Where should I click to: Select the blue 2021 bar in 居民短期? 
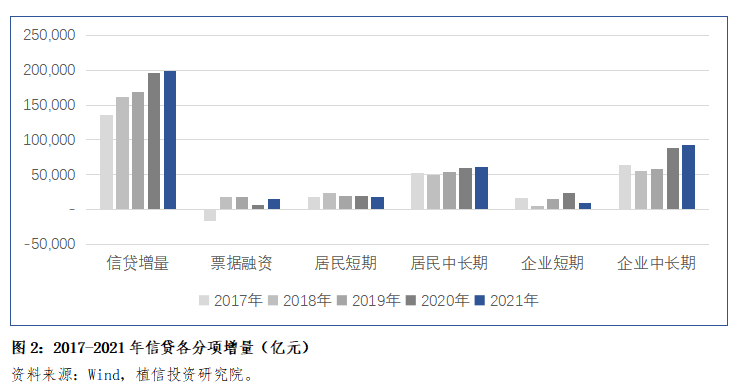(377, 203)
